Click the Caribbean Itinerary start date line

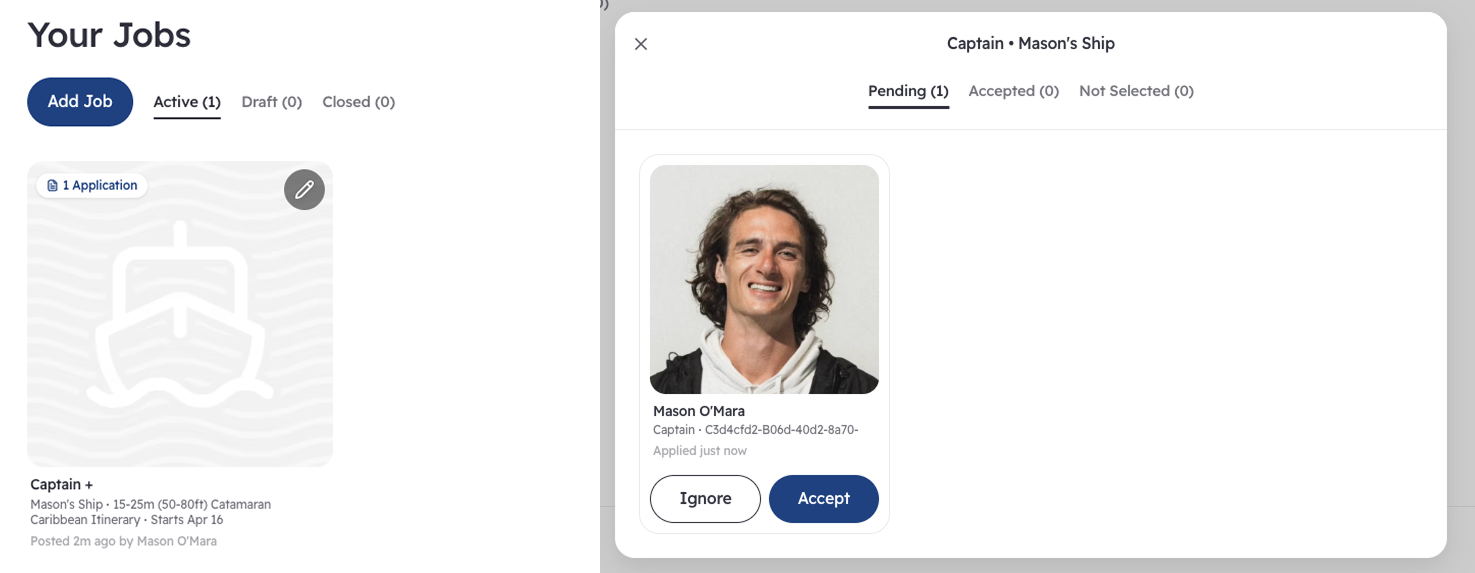[x=127, y=520]
